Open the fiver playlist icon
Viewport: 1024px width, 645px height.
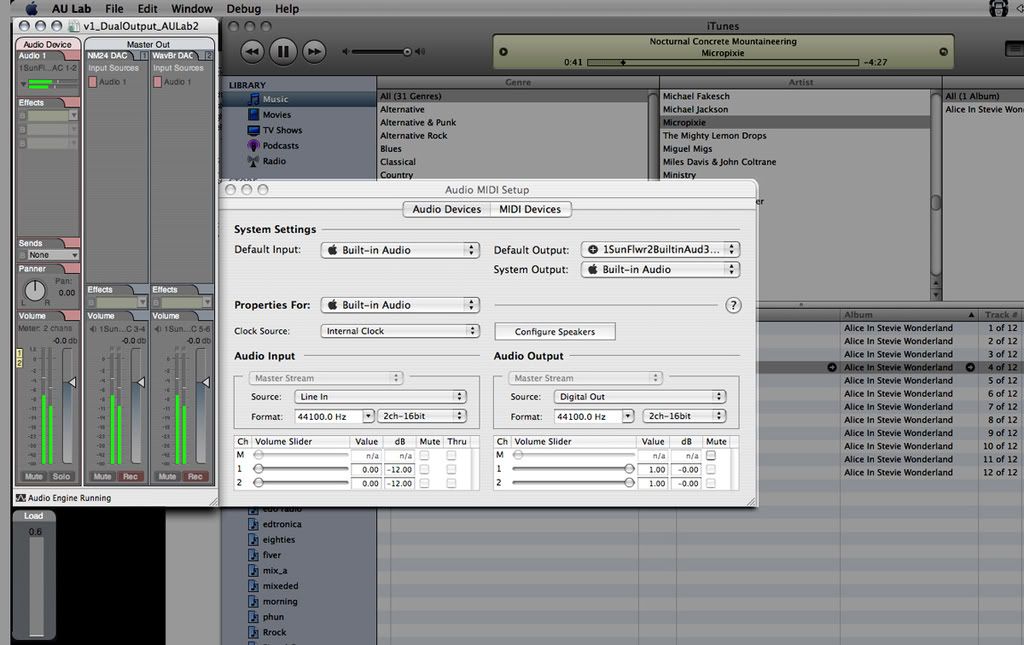pos(253,555)
